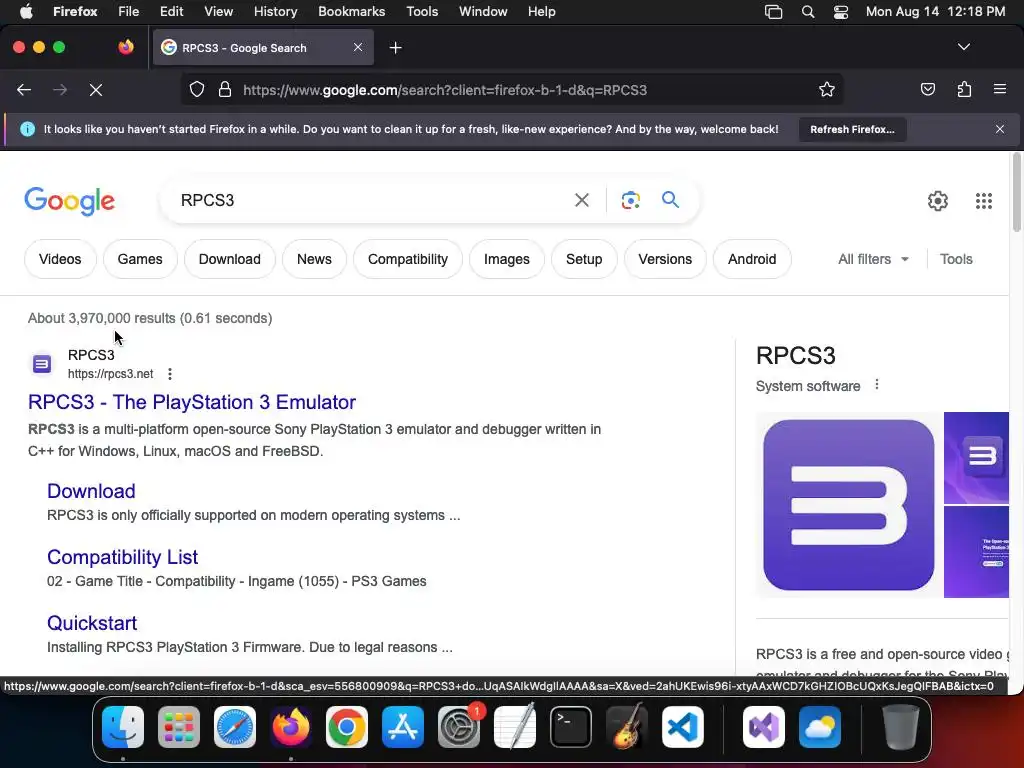The image size is (1024, 768).
Task: Search by image with Google Lens icon
Action: [630, 200]
